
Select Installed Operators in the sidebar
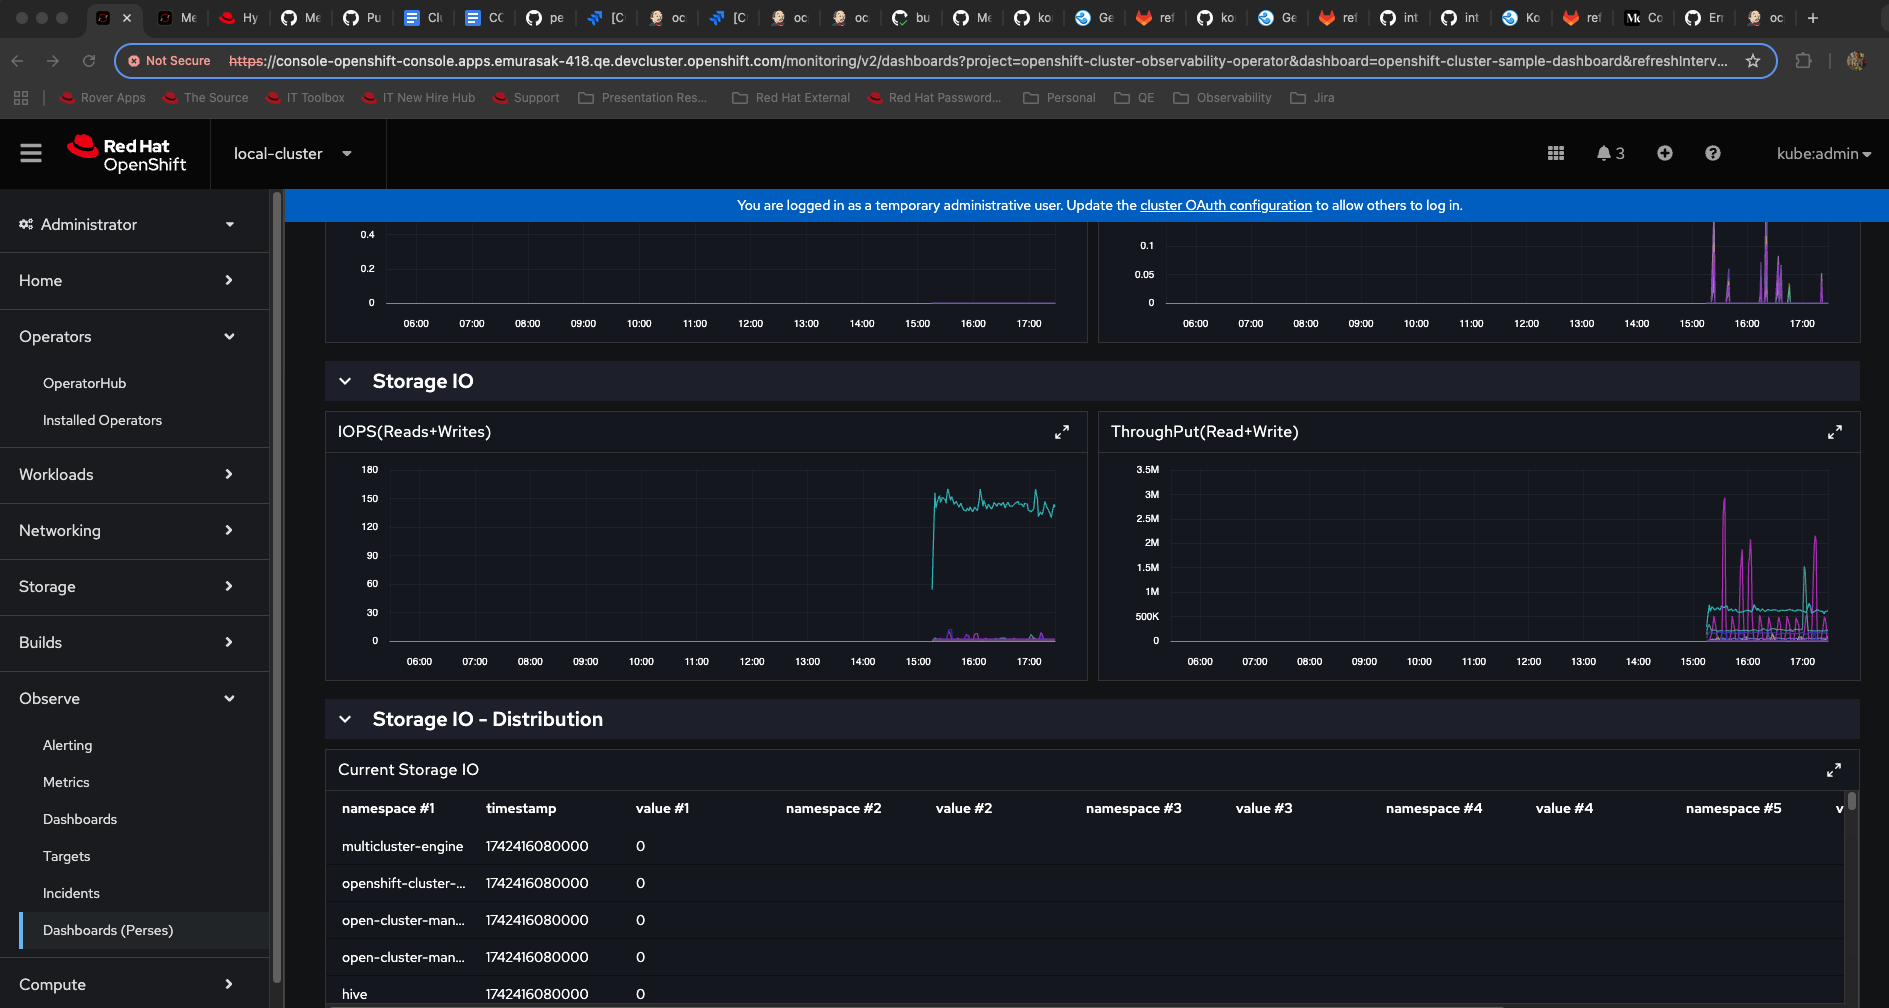click(x=102, y=421)
